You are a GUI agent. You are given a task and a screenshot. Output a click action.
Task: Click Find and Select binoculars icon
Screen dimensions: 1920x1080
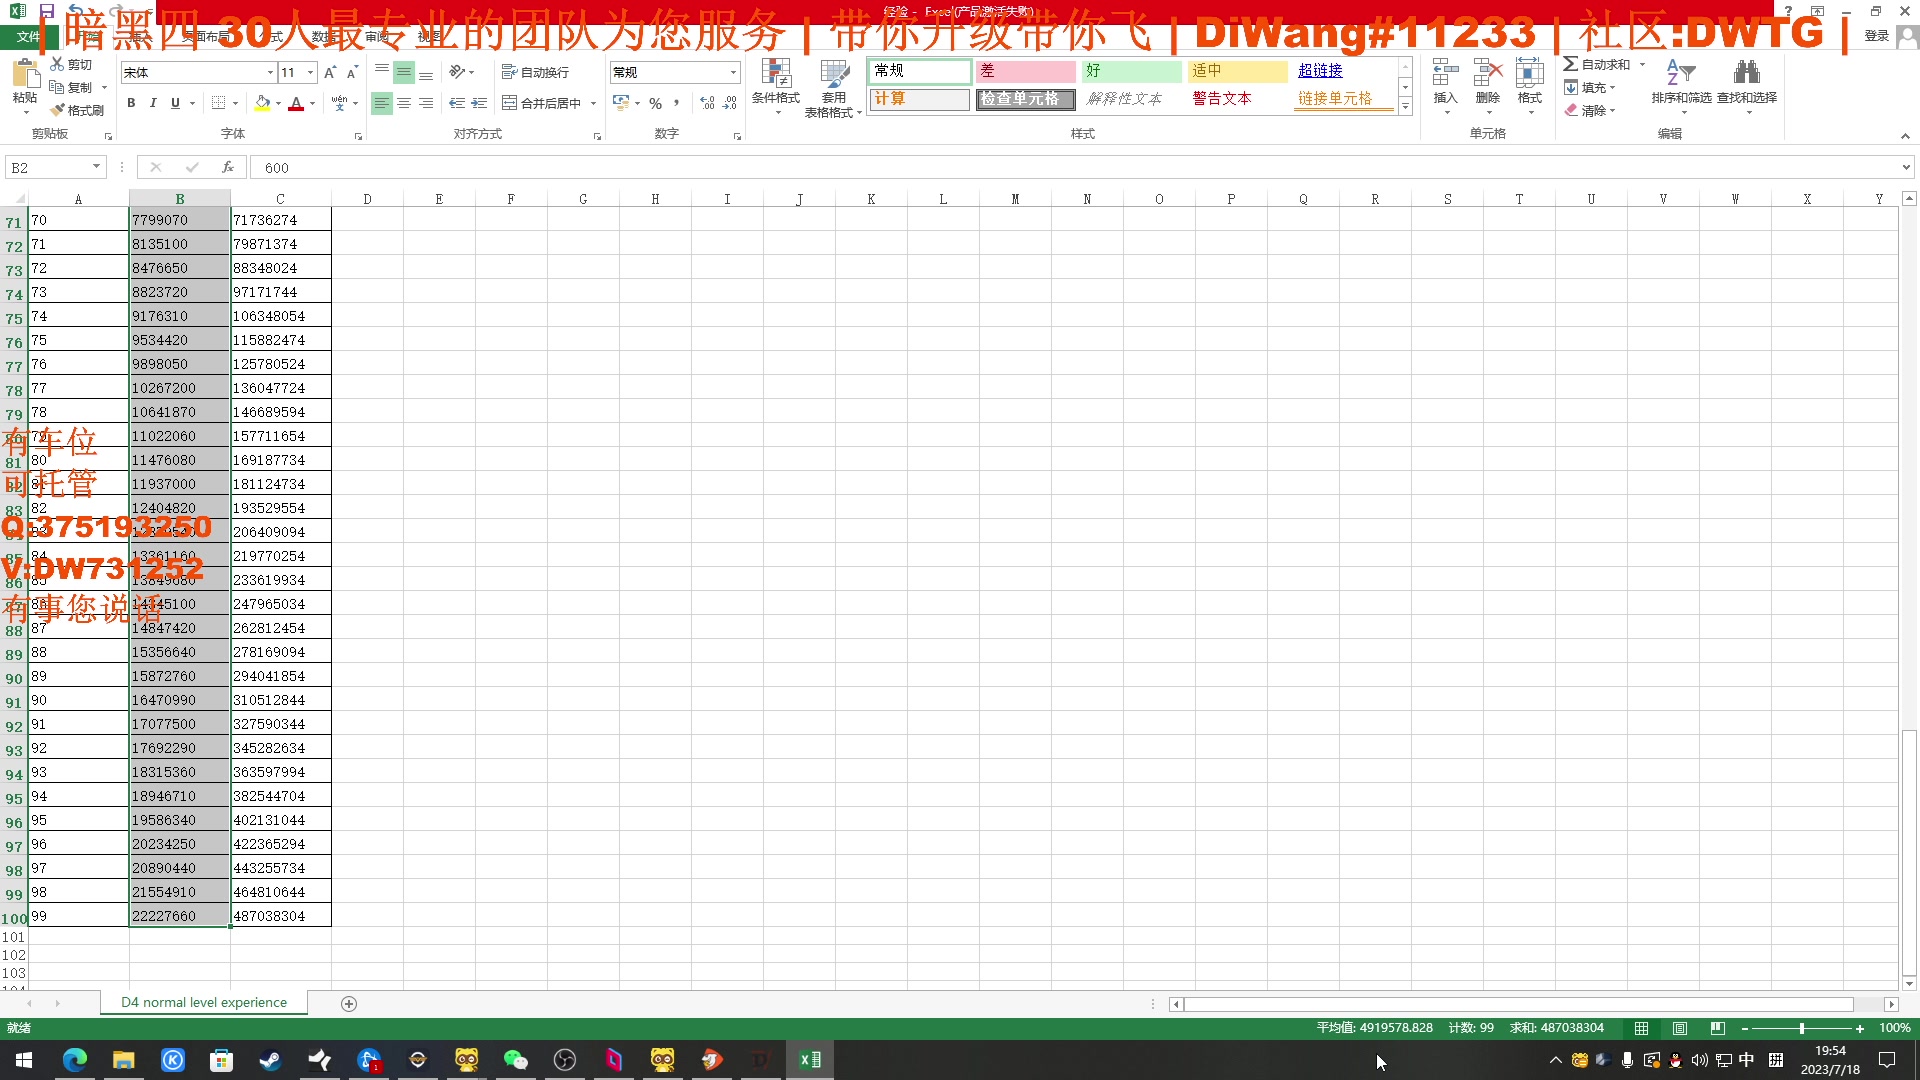[x=1746, y=73]
